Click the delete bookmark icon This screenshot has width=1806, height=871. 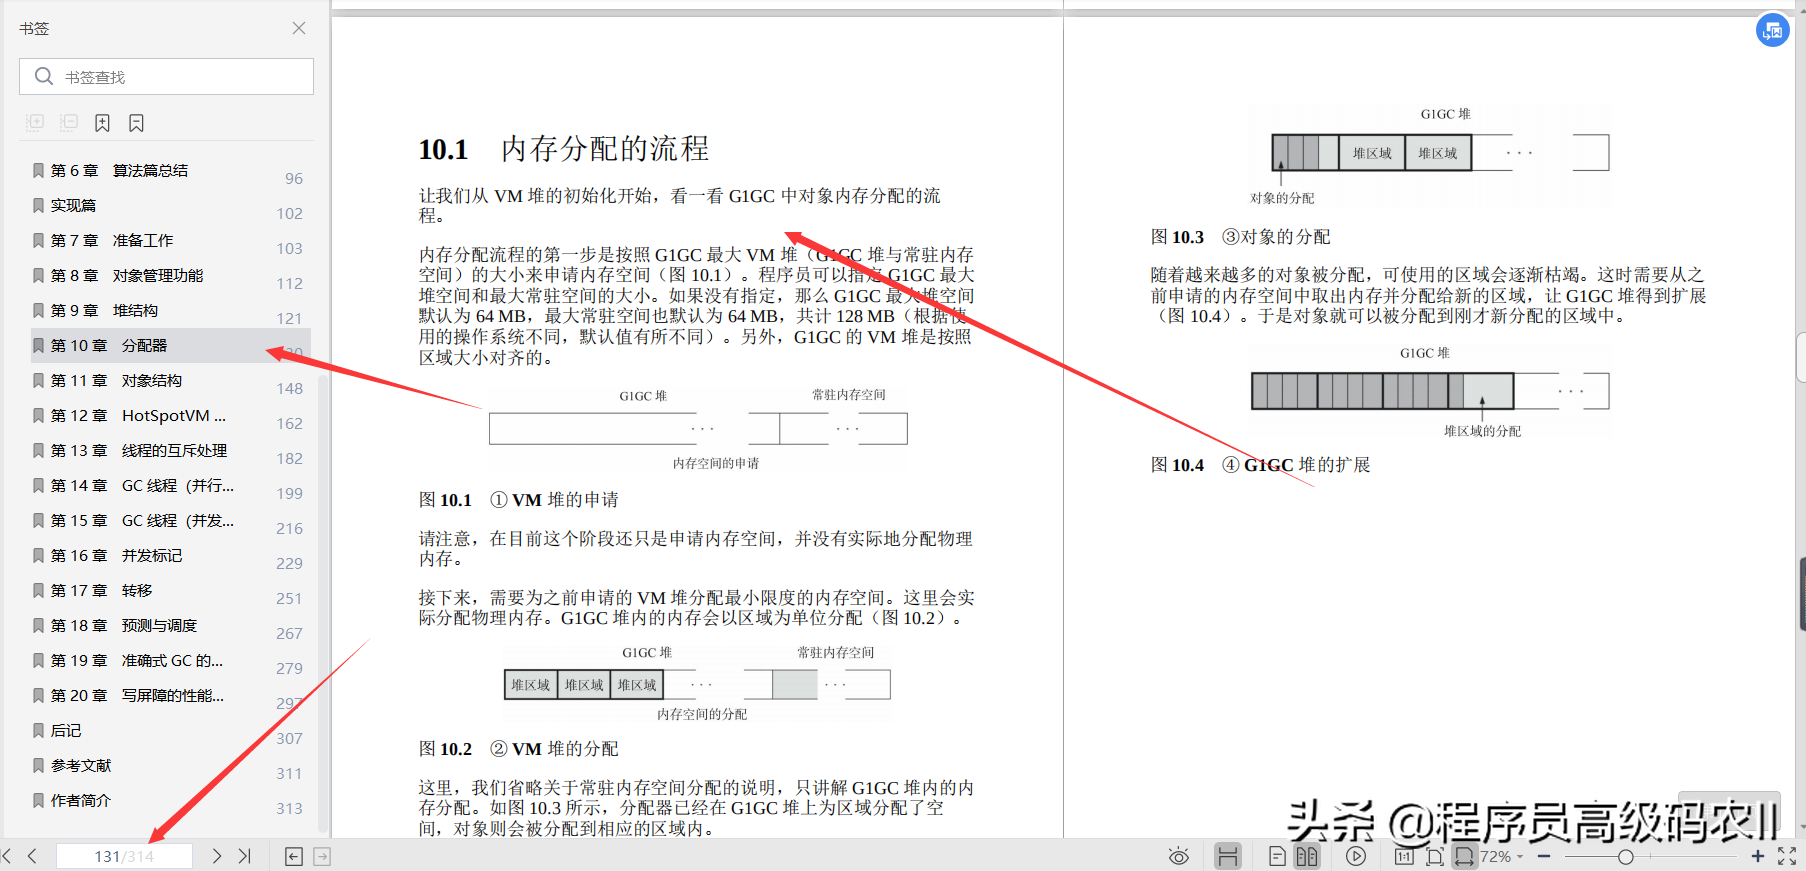(136, 123)
